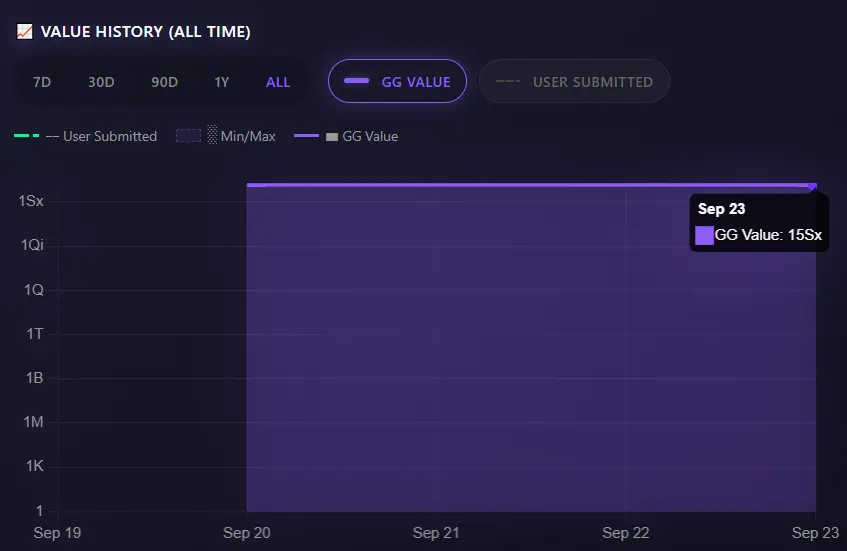Click the 1Sx y-axis label
Screen dimensions: 847x551
pyautogui.click(x=31, y=201)
